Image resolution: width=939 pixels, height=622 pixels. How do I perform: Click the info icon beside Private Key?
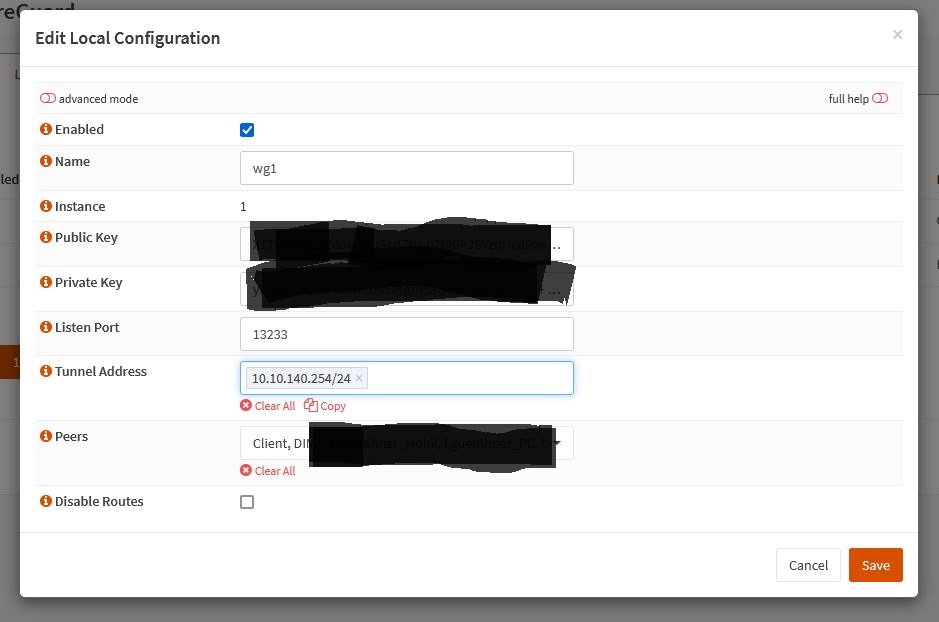45,282
